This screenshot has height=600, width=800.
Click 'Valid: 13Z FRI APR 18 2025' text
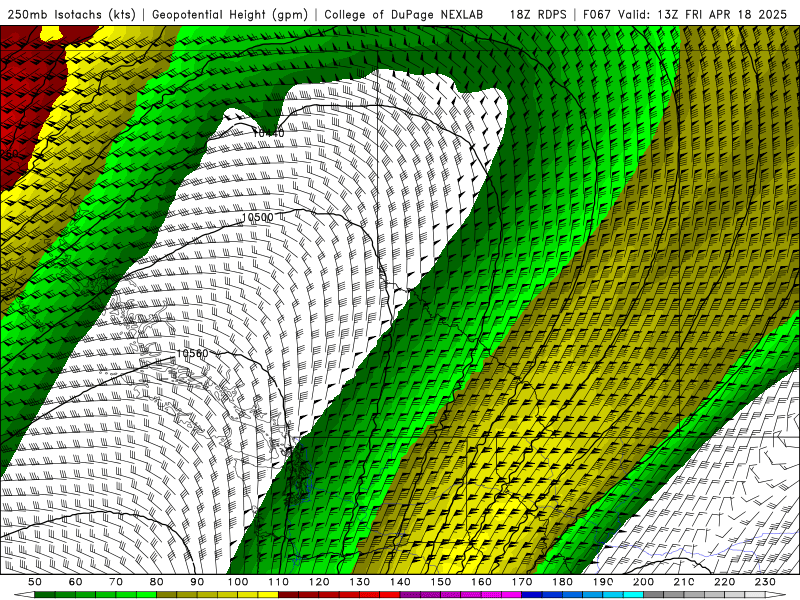click(x=703, y=15)
